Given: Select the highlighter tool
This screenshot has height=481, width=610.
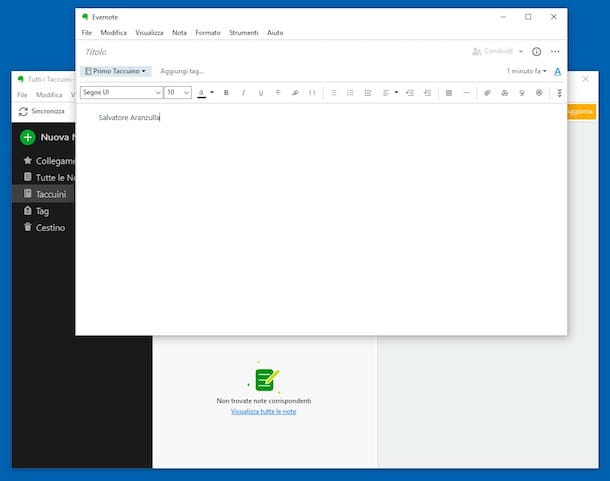Looking at the screenshot, I should (295, 93).
